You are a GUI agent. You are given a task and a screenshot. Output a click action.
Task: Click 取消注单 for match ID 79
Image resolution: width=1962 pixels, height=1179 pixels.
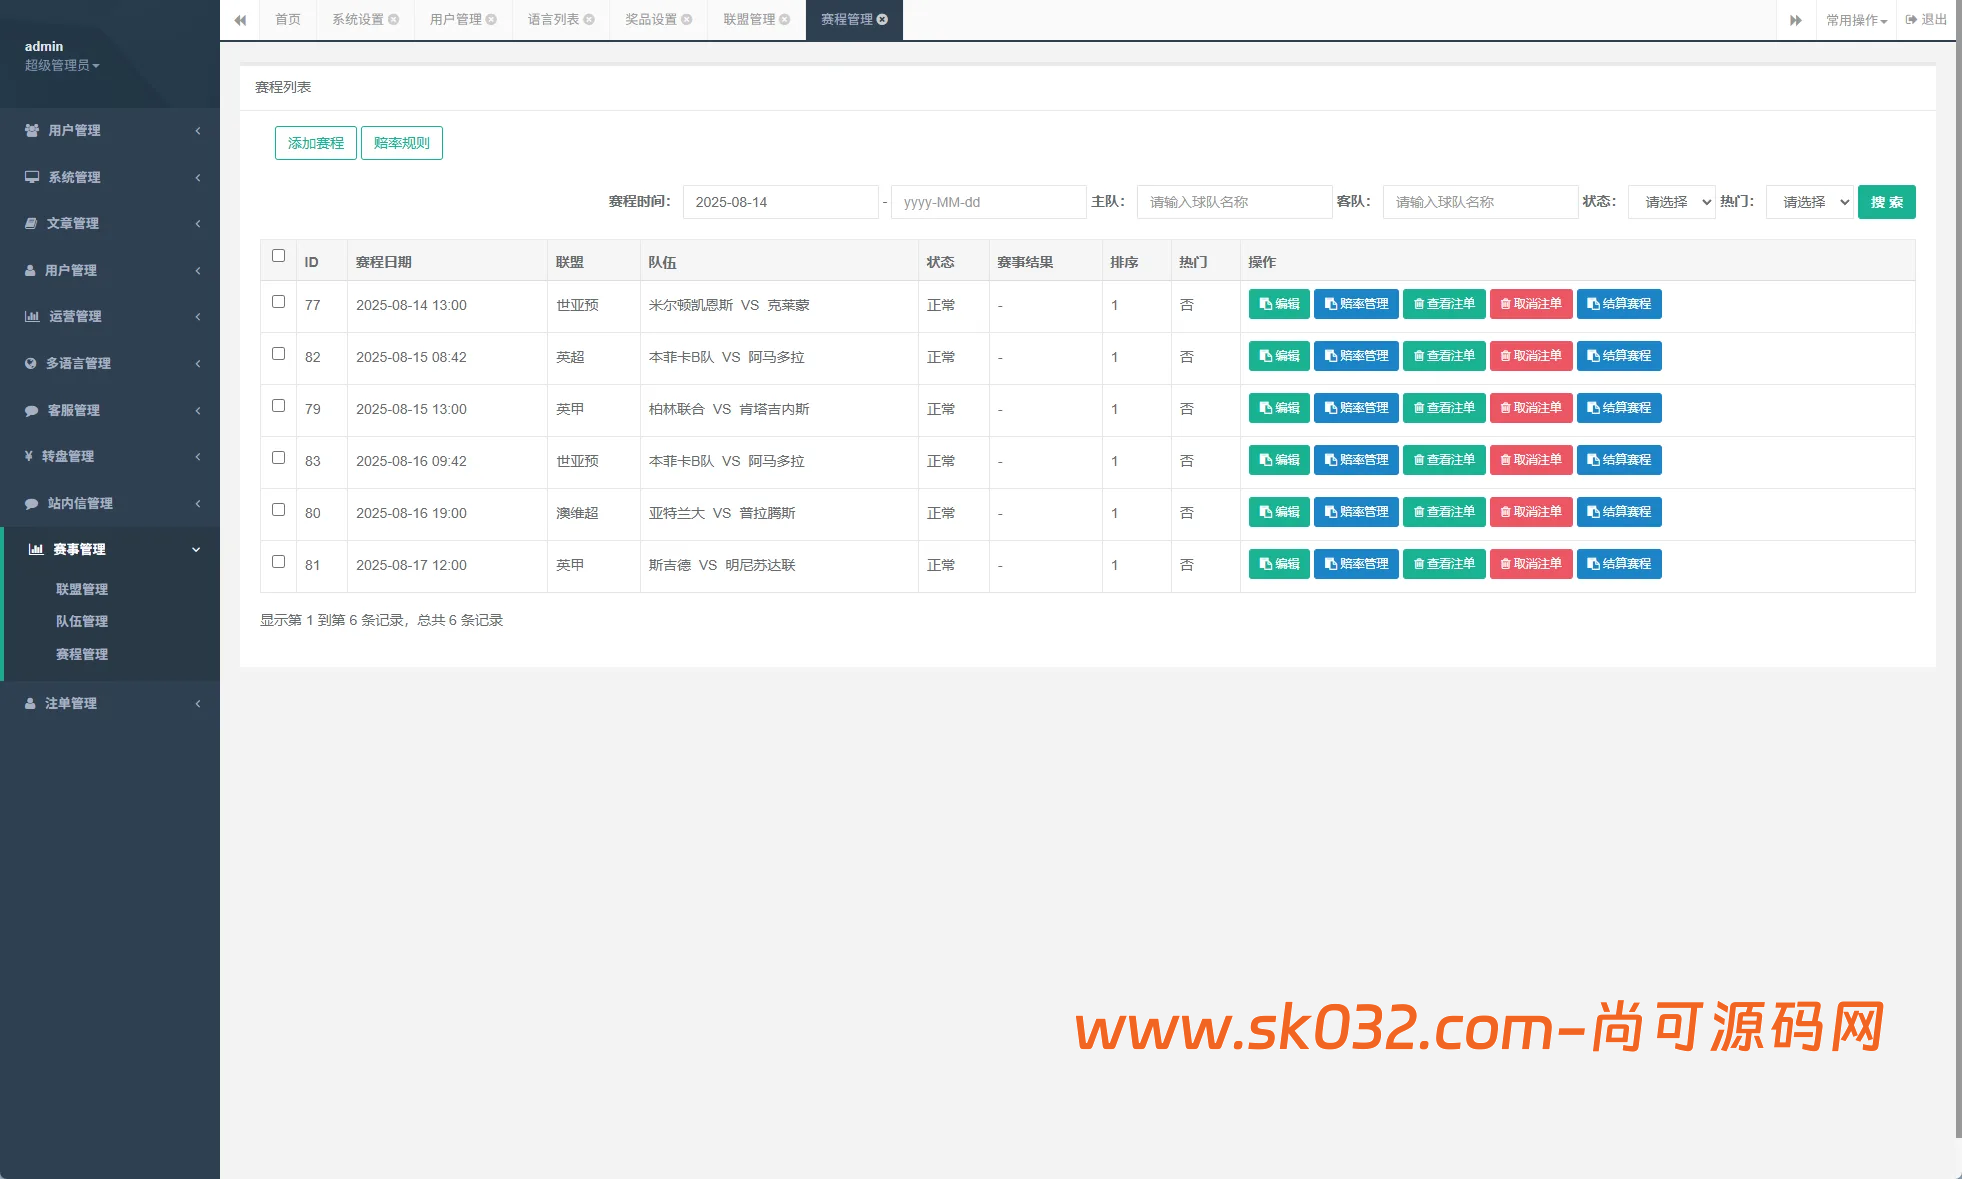tap(1530, 408)
